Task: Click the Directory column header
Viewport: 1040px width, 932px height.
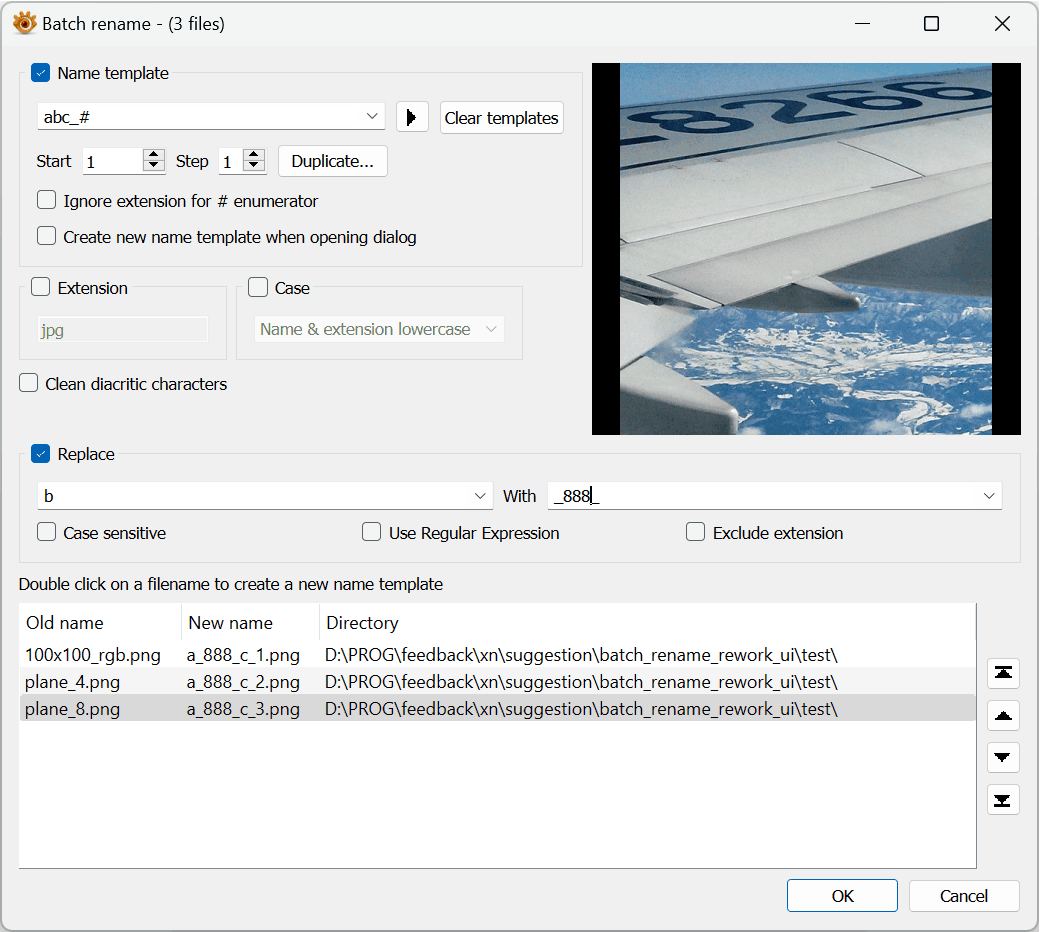Action: click(x=362, y=623)
